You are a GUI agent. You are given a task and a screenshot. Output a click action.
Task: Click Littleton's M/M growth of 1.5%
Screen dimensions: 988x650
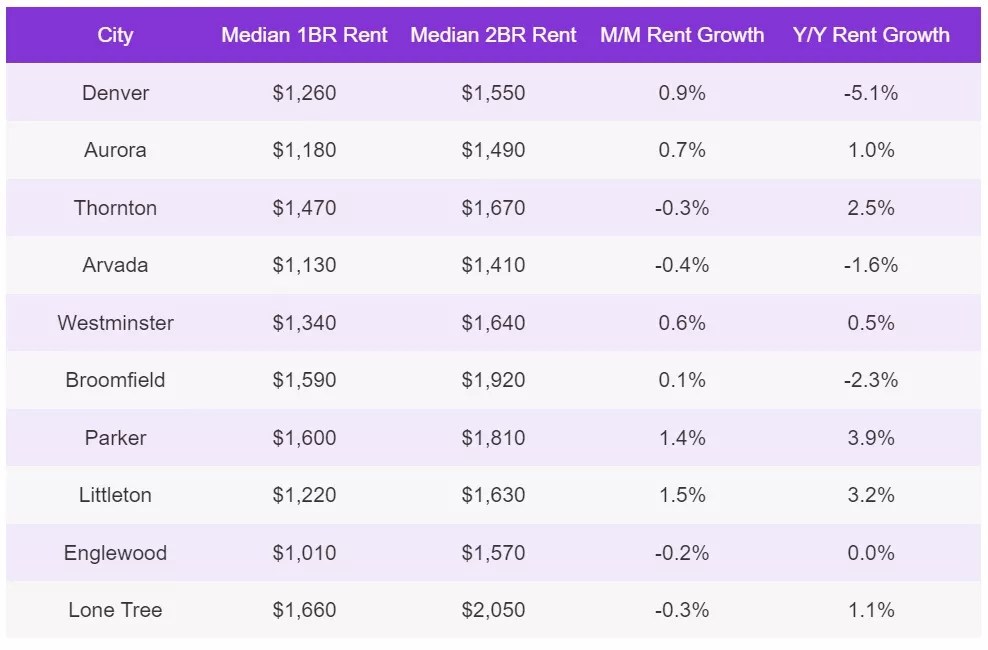point(682,495)
